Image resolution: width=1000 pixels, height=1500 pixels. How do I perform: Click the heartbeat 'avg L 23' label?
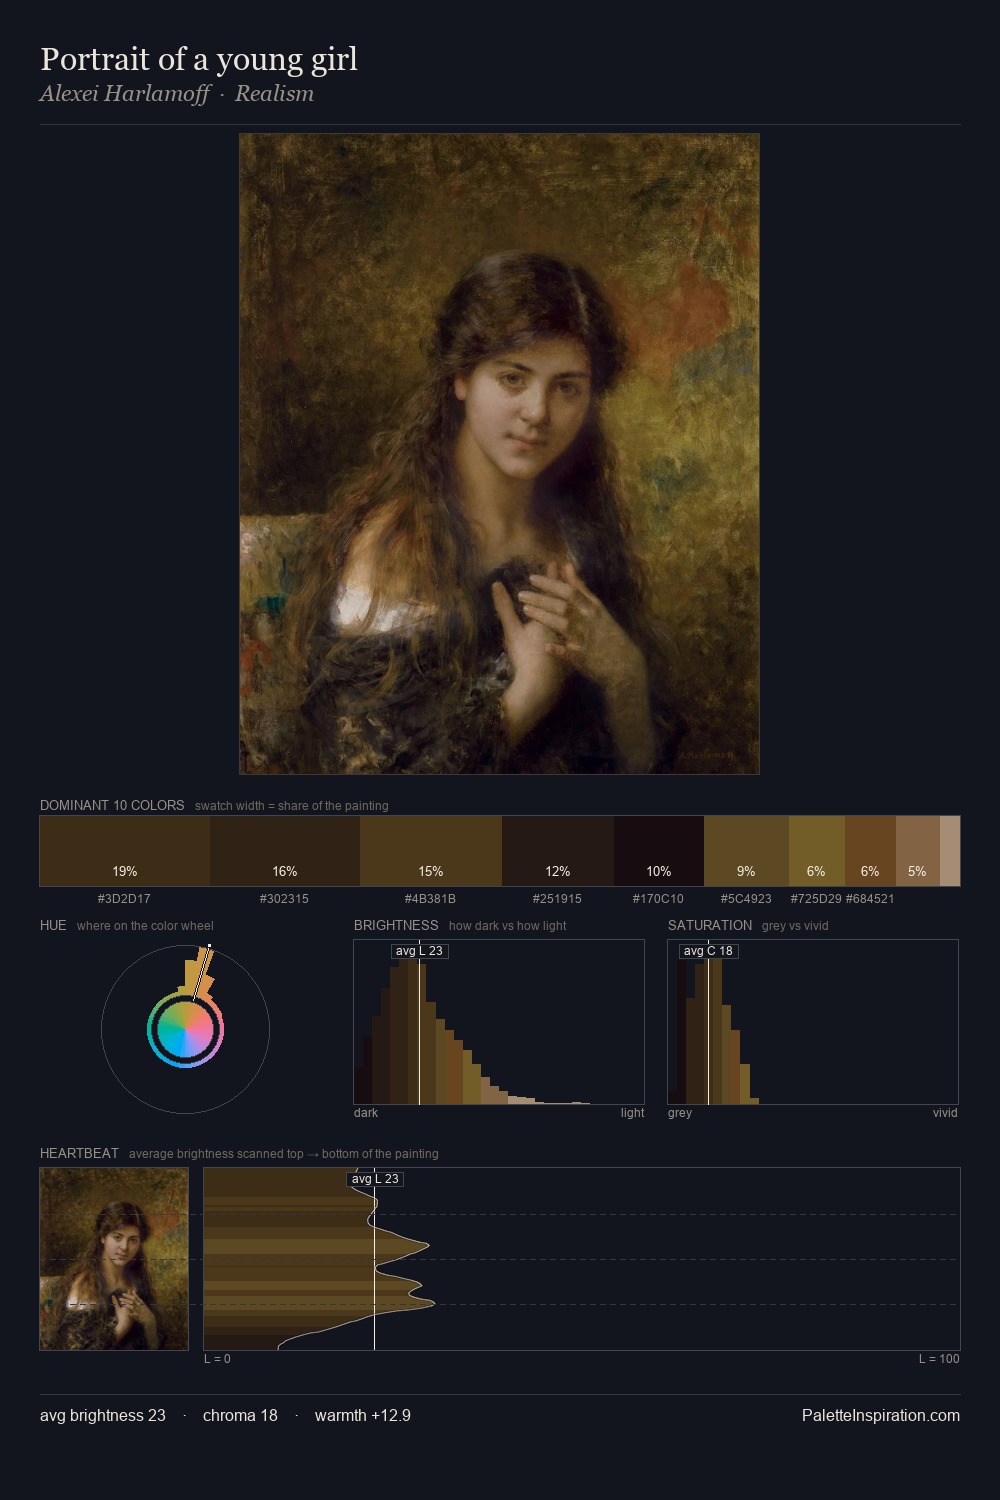(375, 1179)
